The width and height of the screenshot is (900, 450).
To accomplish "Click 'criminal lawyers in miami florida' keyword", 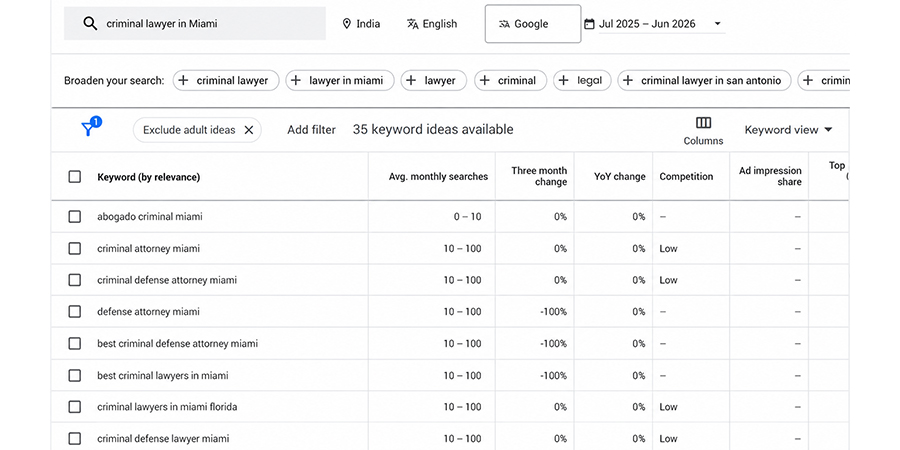I will [167, 407].
